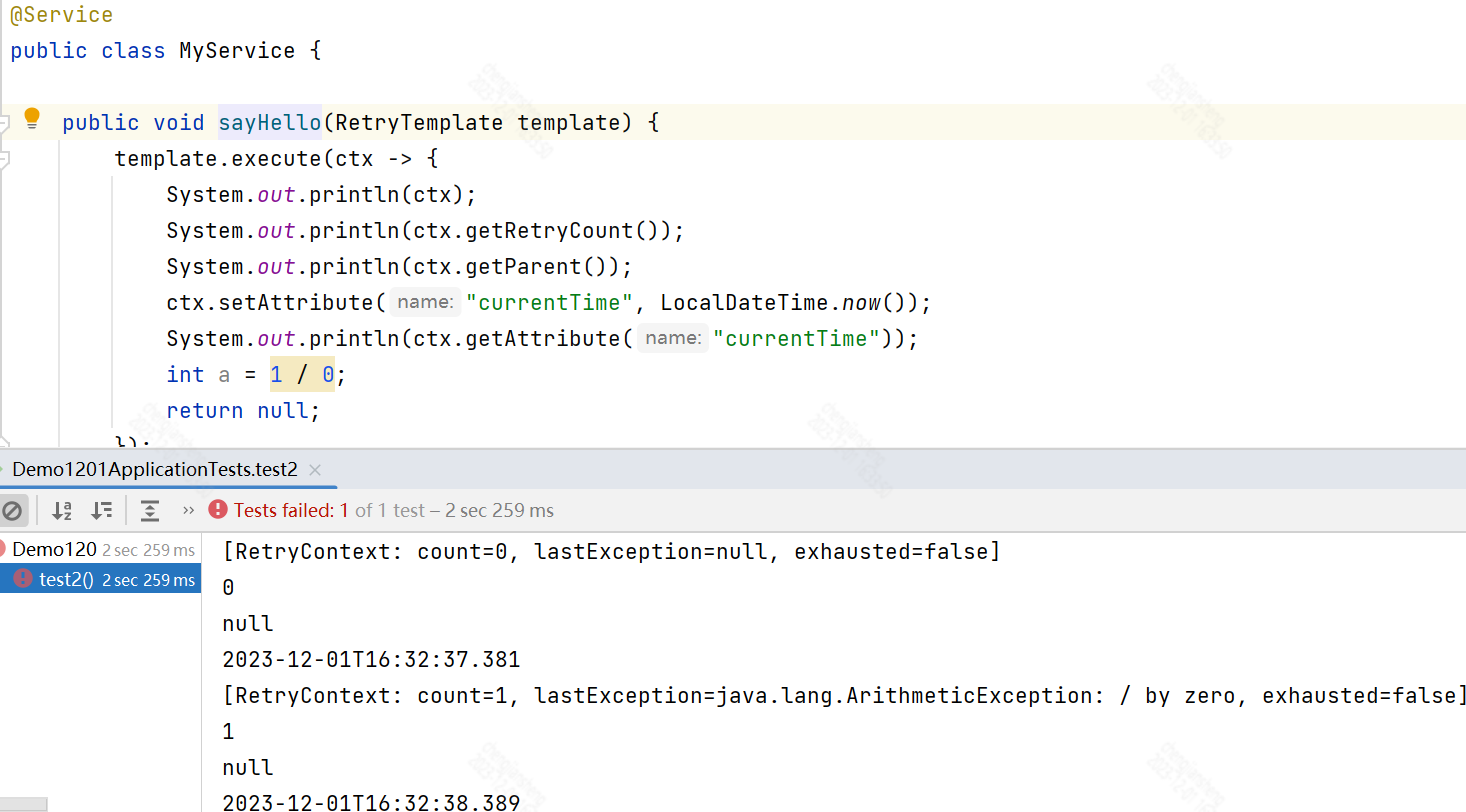Viewport: 1466px width, 812px height.
Task: Toggle alphabetical sorting of test results
Action: (61, 510)
